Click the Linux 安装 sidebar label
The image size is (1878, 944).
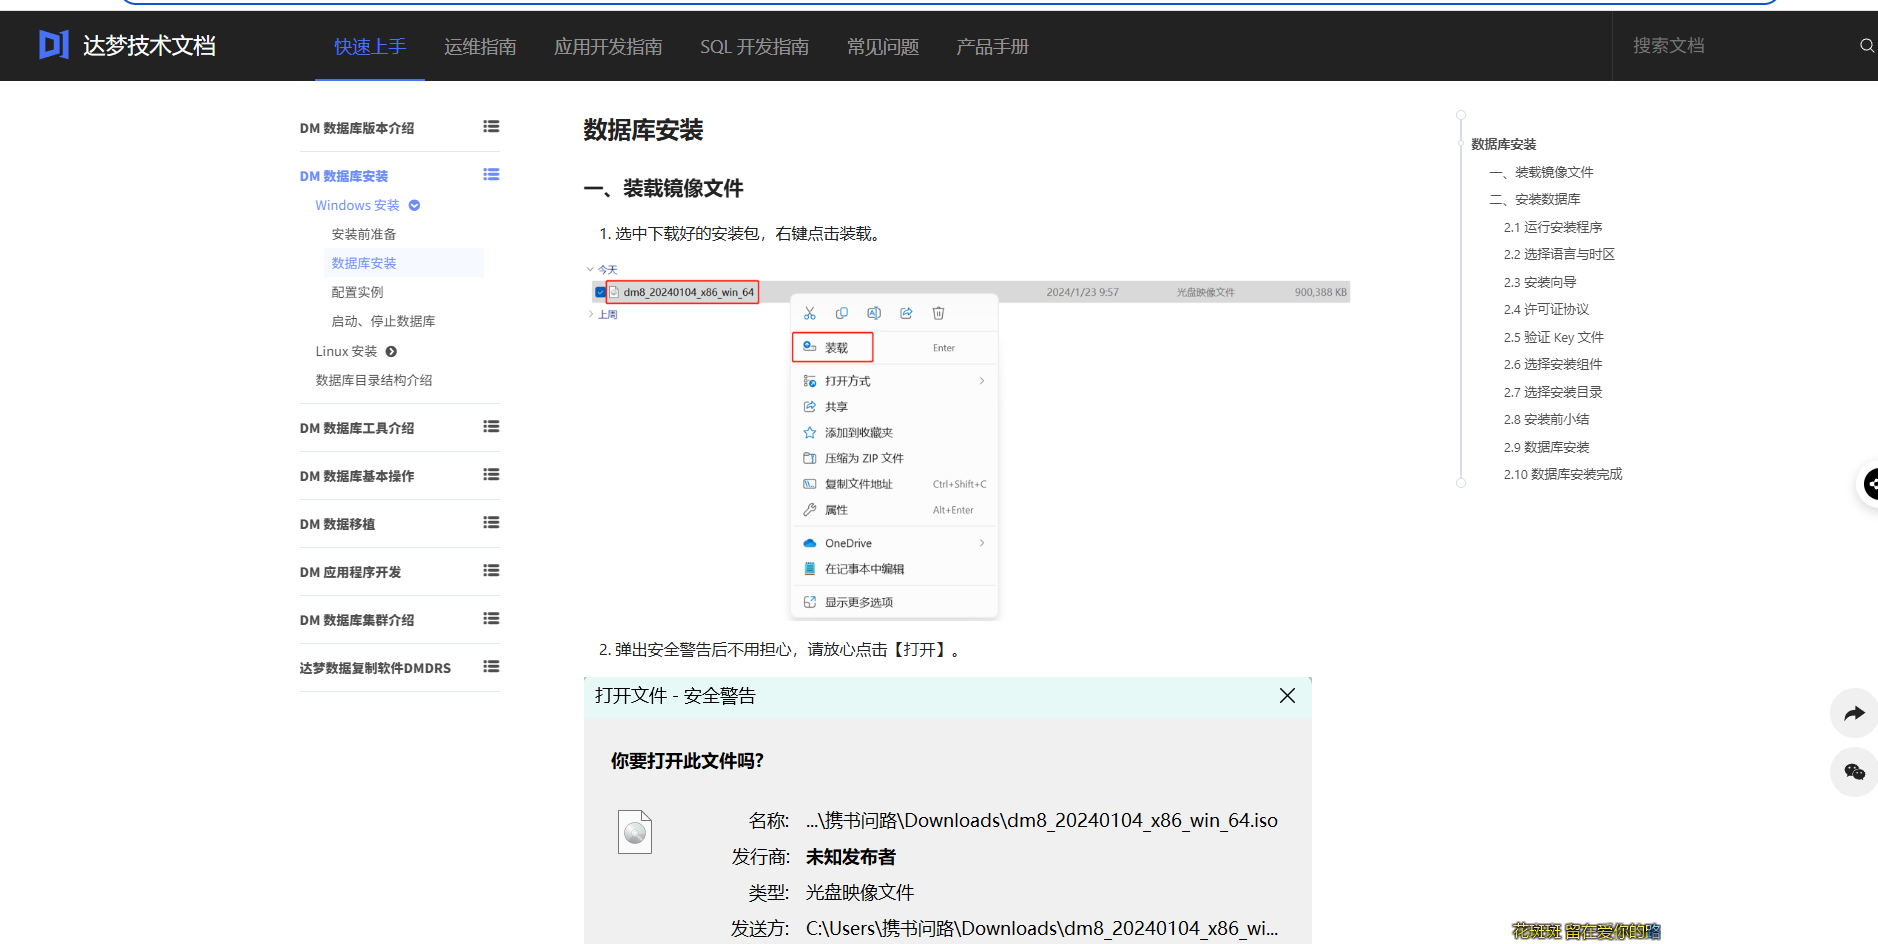(x=346, y=351)
